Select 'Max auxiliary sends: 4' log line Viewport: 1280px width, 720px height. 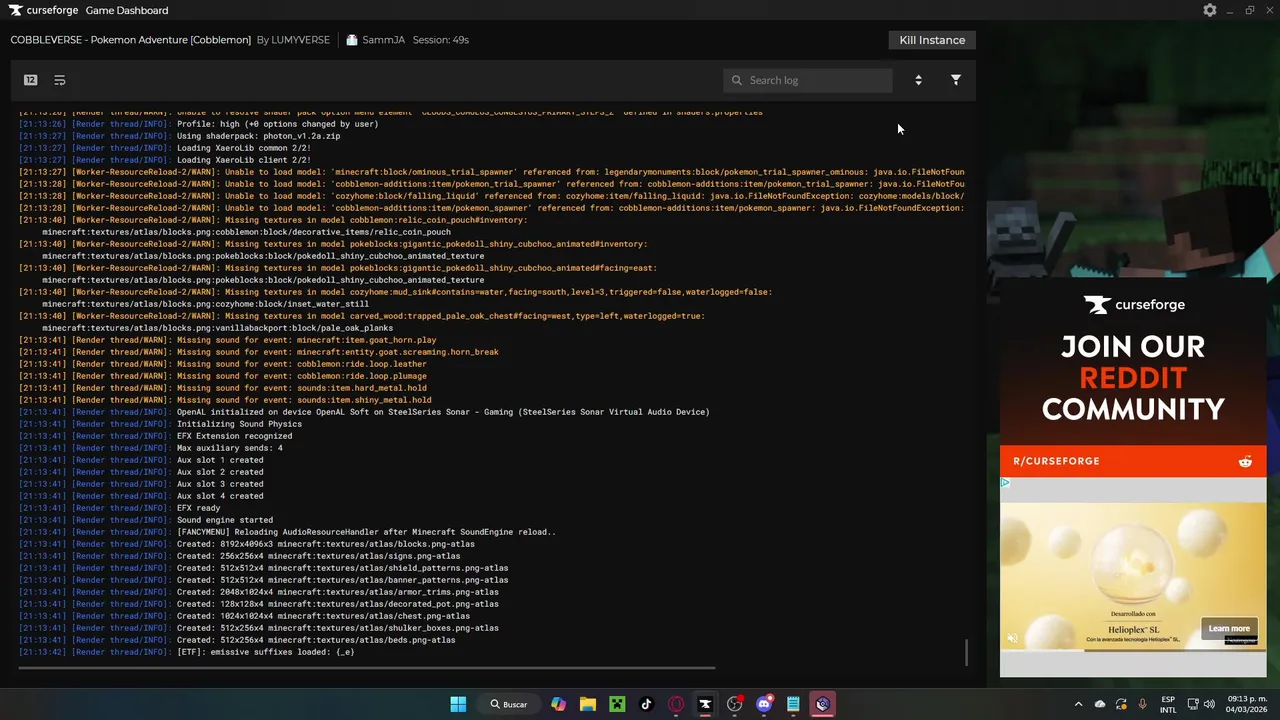point(151,448)
